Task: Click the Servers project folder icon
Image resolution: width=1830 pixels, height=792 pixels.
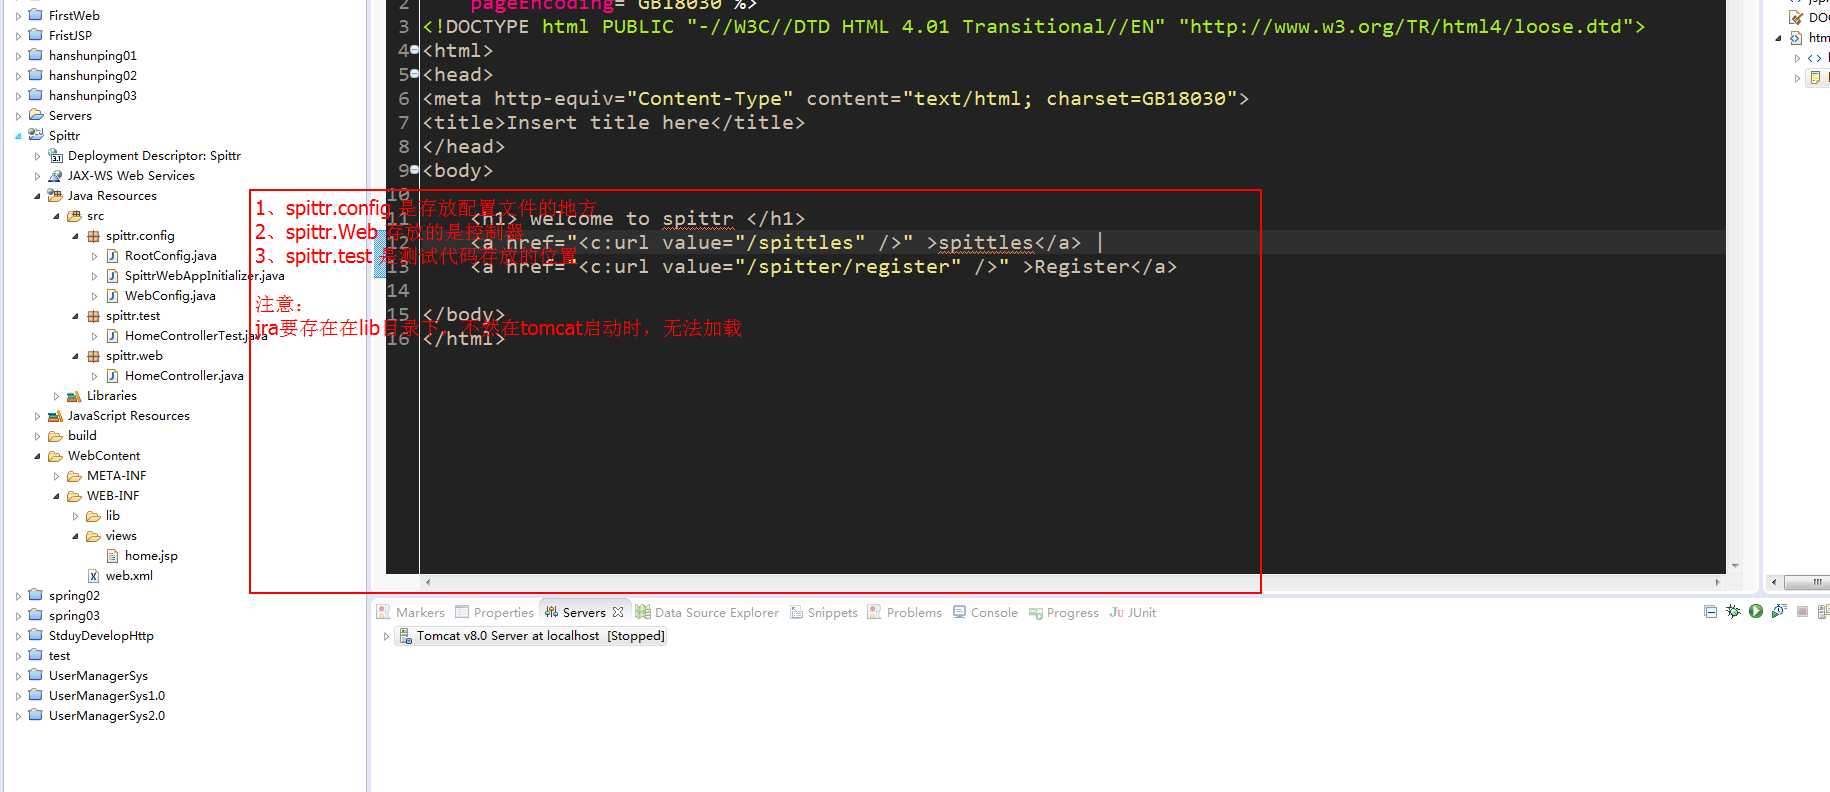Action: [36, 115]
